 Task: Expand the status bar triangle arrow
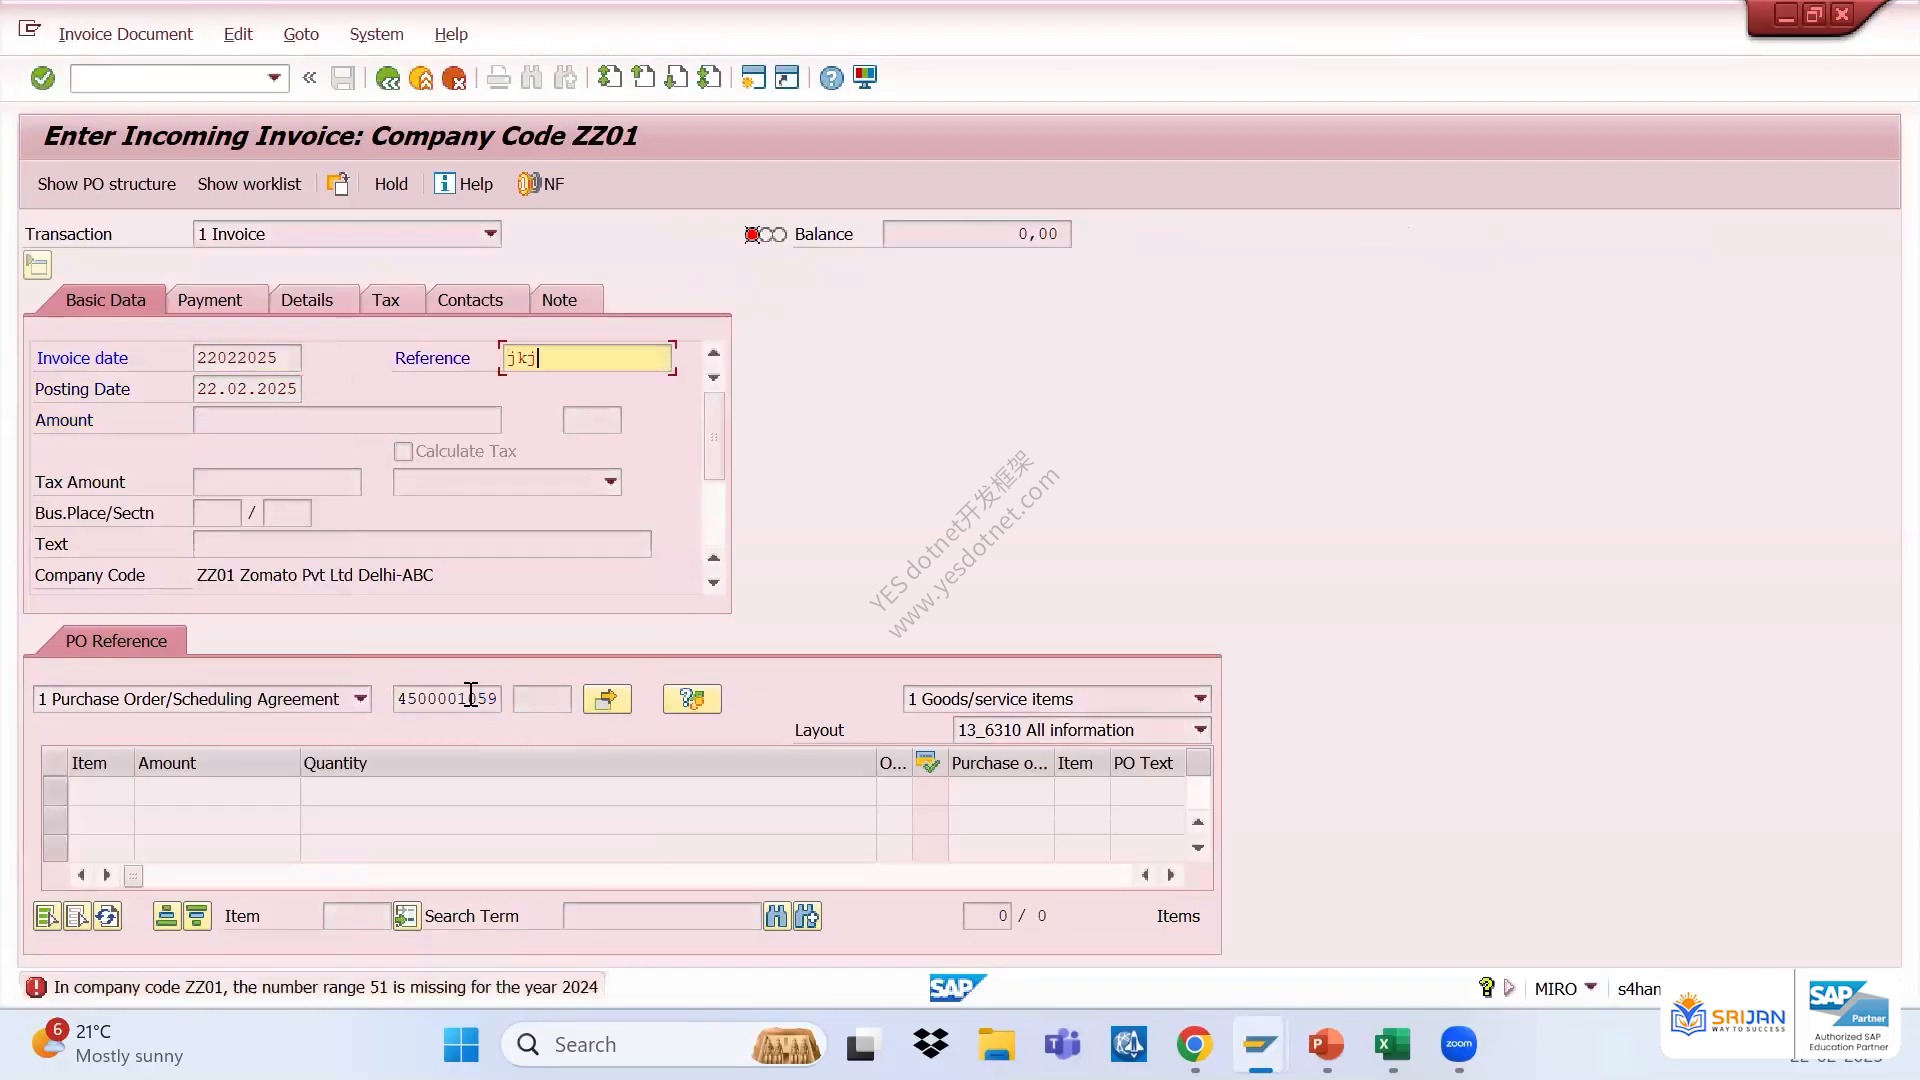(x=1509, y=988)
